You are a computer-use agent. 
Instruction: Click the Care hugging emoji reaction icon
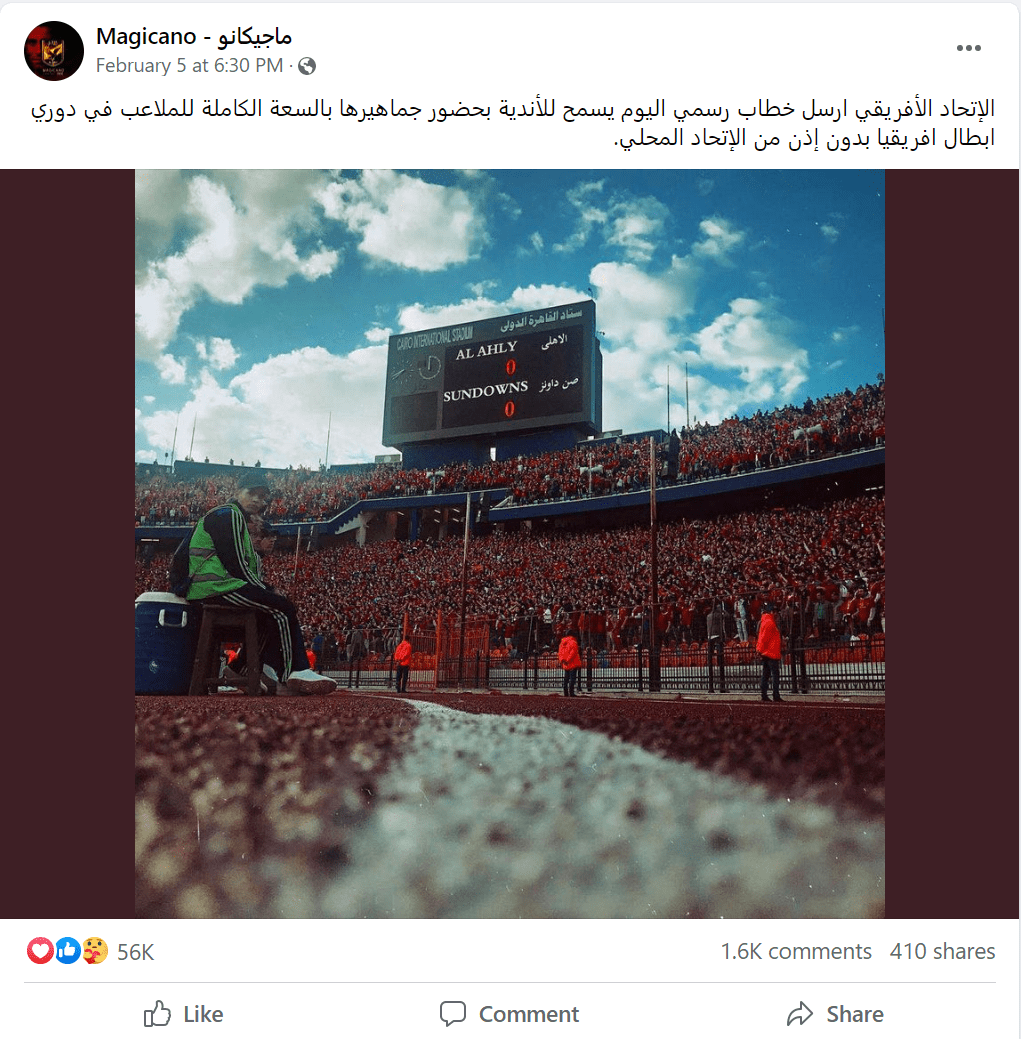(x=95, y=951)
